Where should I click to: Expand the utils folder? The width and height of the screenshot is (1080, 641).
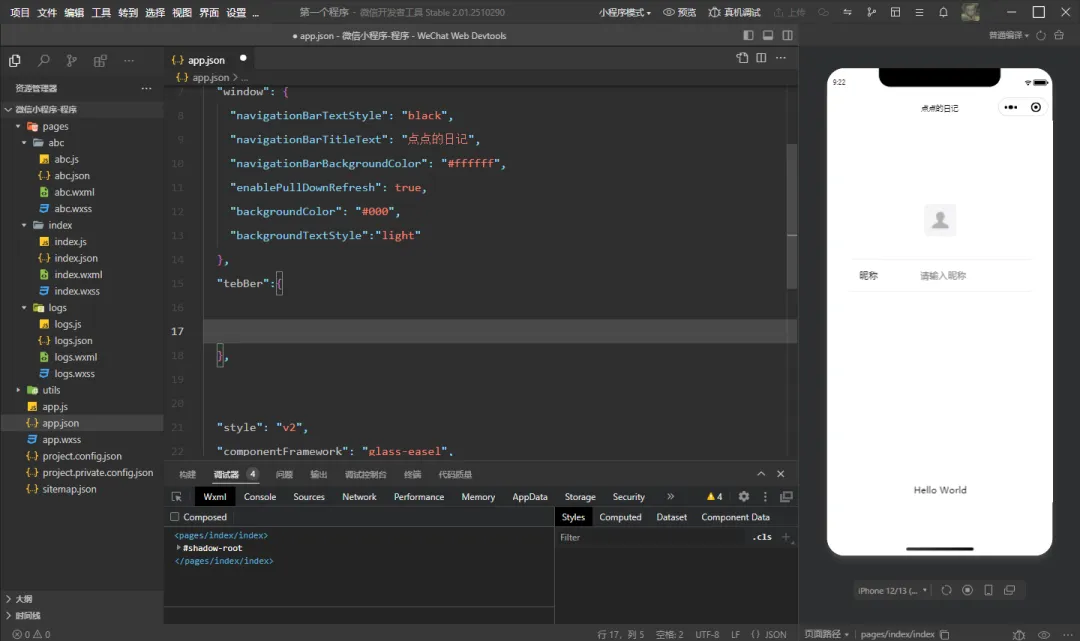(x=18, y=390)
